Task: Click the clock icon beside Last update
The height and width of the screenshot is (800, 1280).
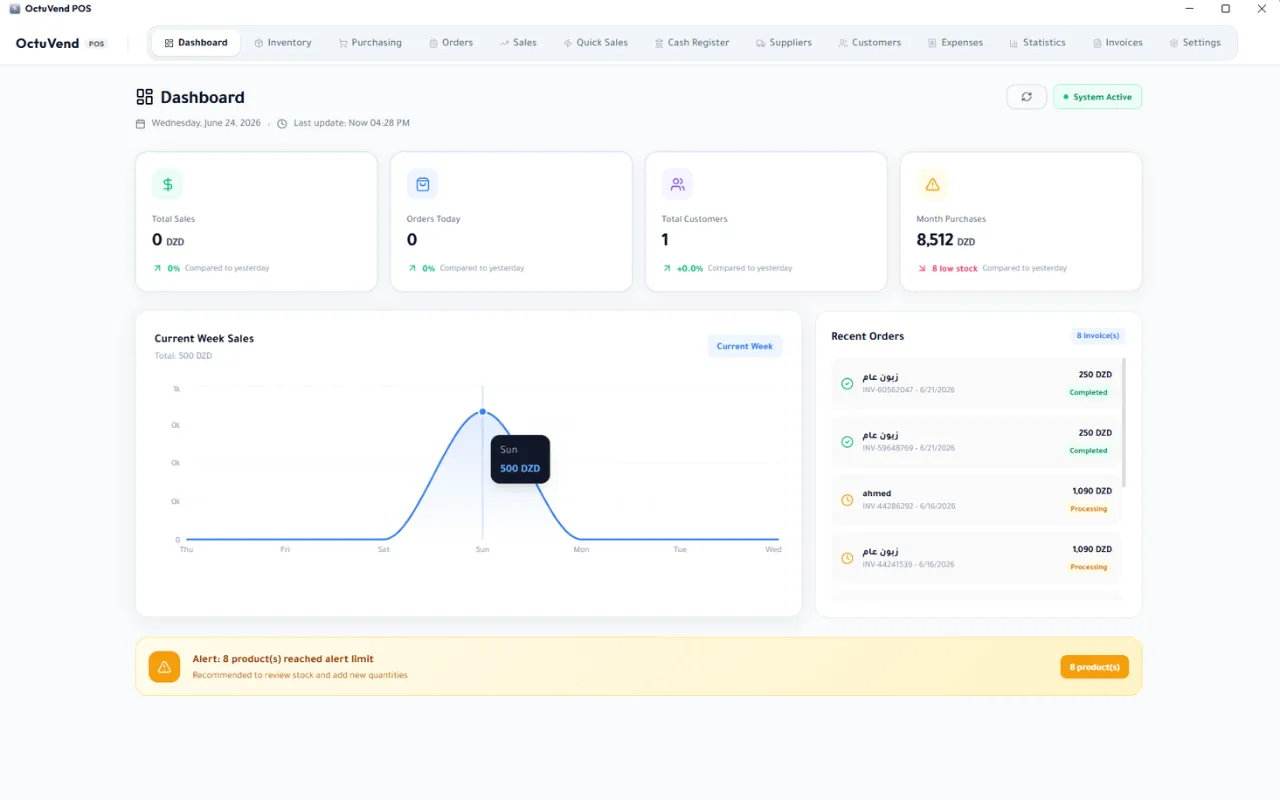Action: 282,123
